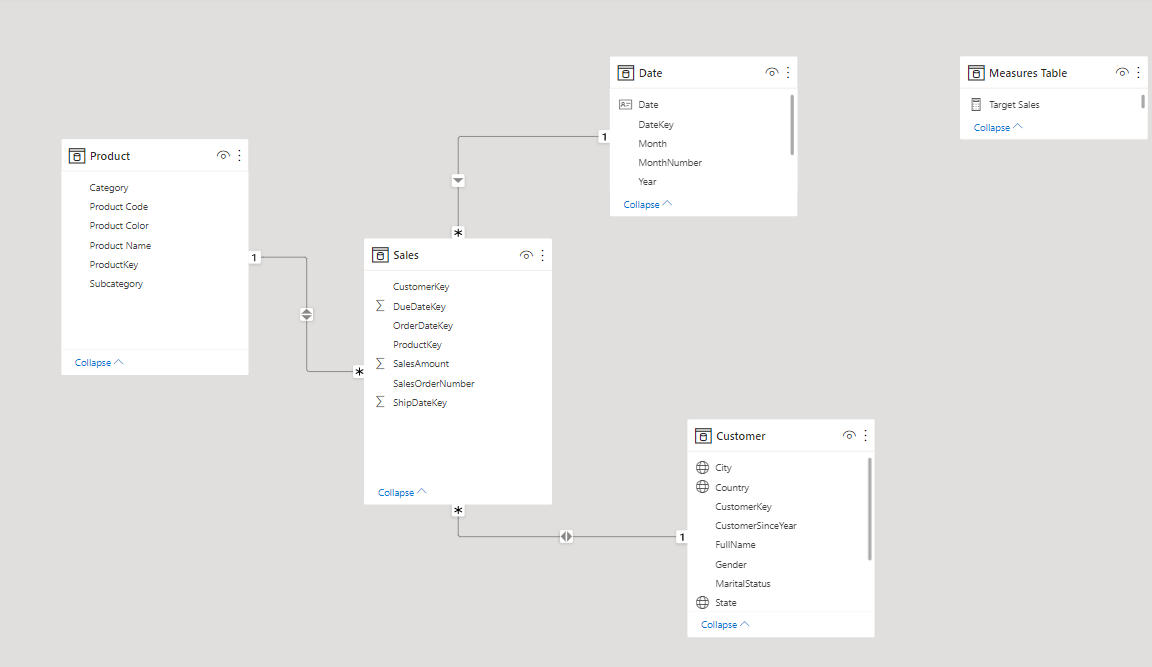Toggle Measures Table visibility eye icon

[x=1122, y=73]
